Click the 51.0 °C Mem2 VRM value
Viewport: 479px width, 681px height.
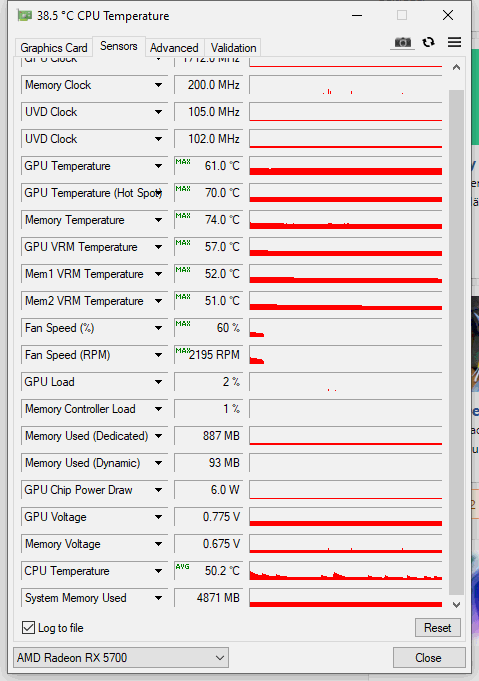[208, 301]
